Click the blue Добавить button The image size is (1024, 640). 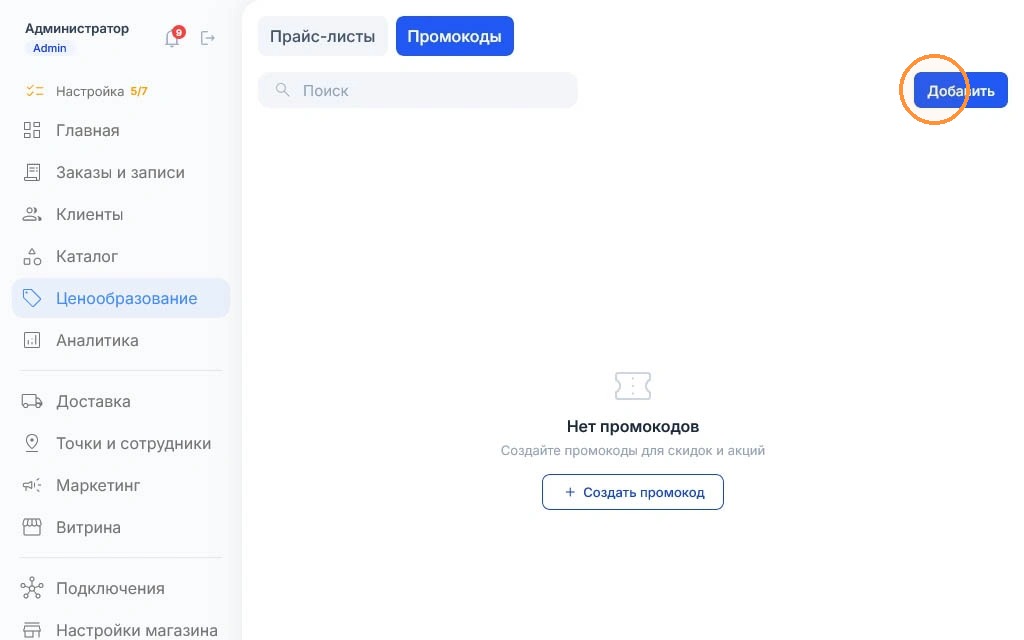(960, 90)
